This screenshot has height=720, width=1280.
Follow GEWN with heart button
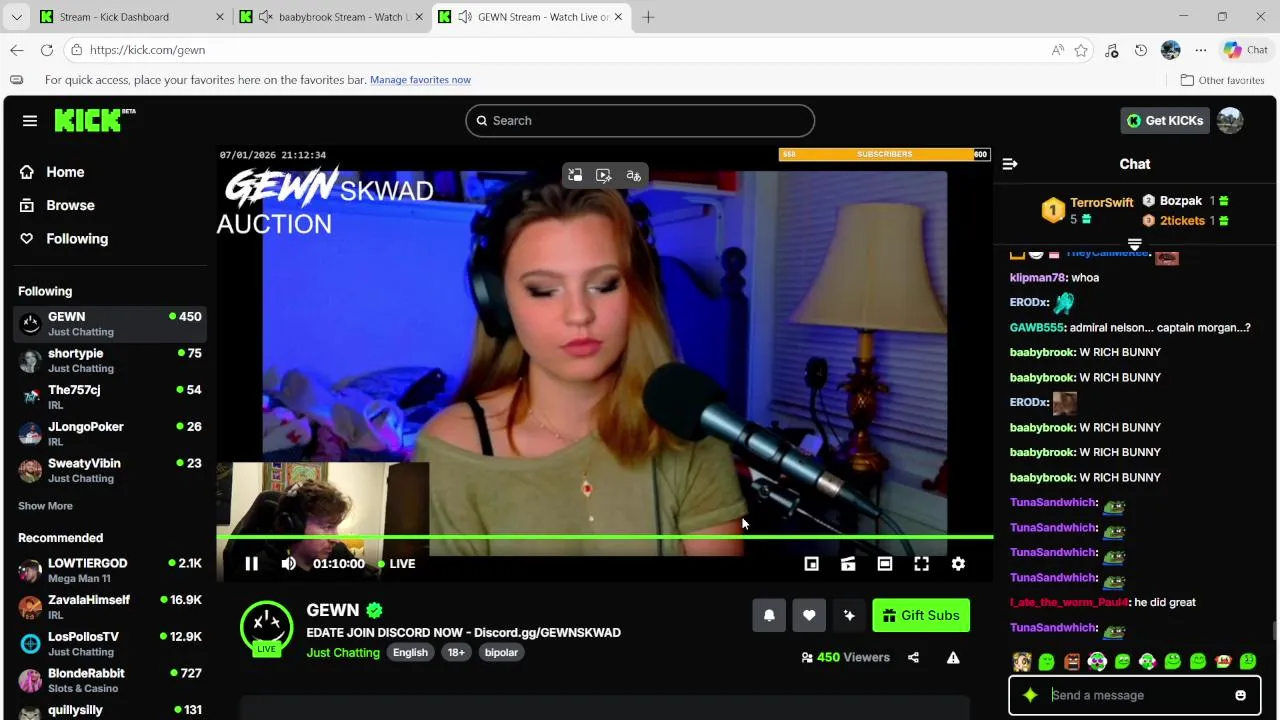point(809,615)
